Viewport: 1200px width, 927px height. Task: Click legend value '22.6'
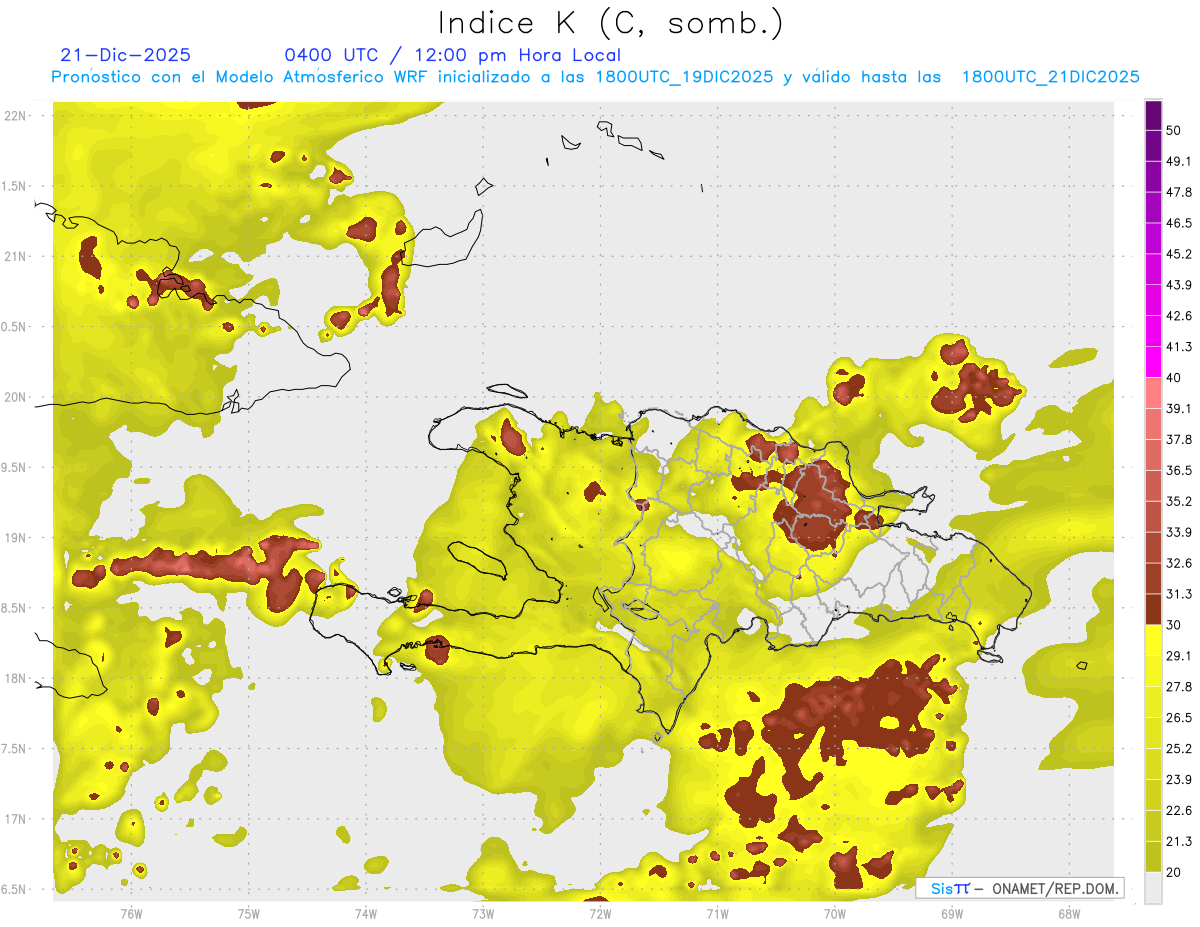point(1179,811)
